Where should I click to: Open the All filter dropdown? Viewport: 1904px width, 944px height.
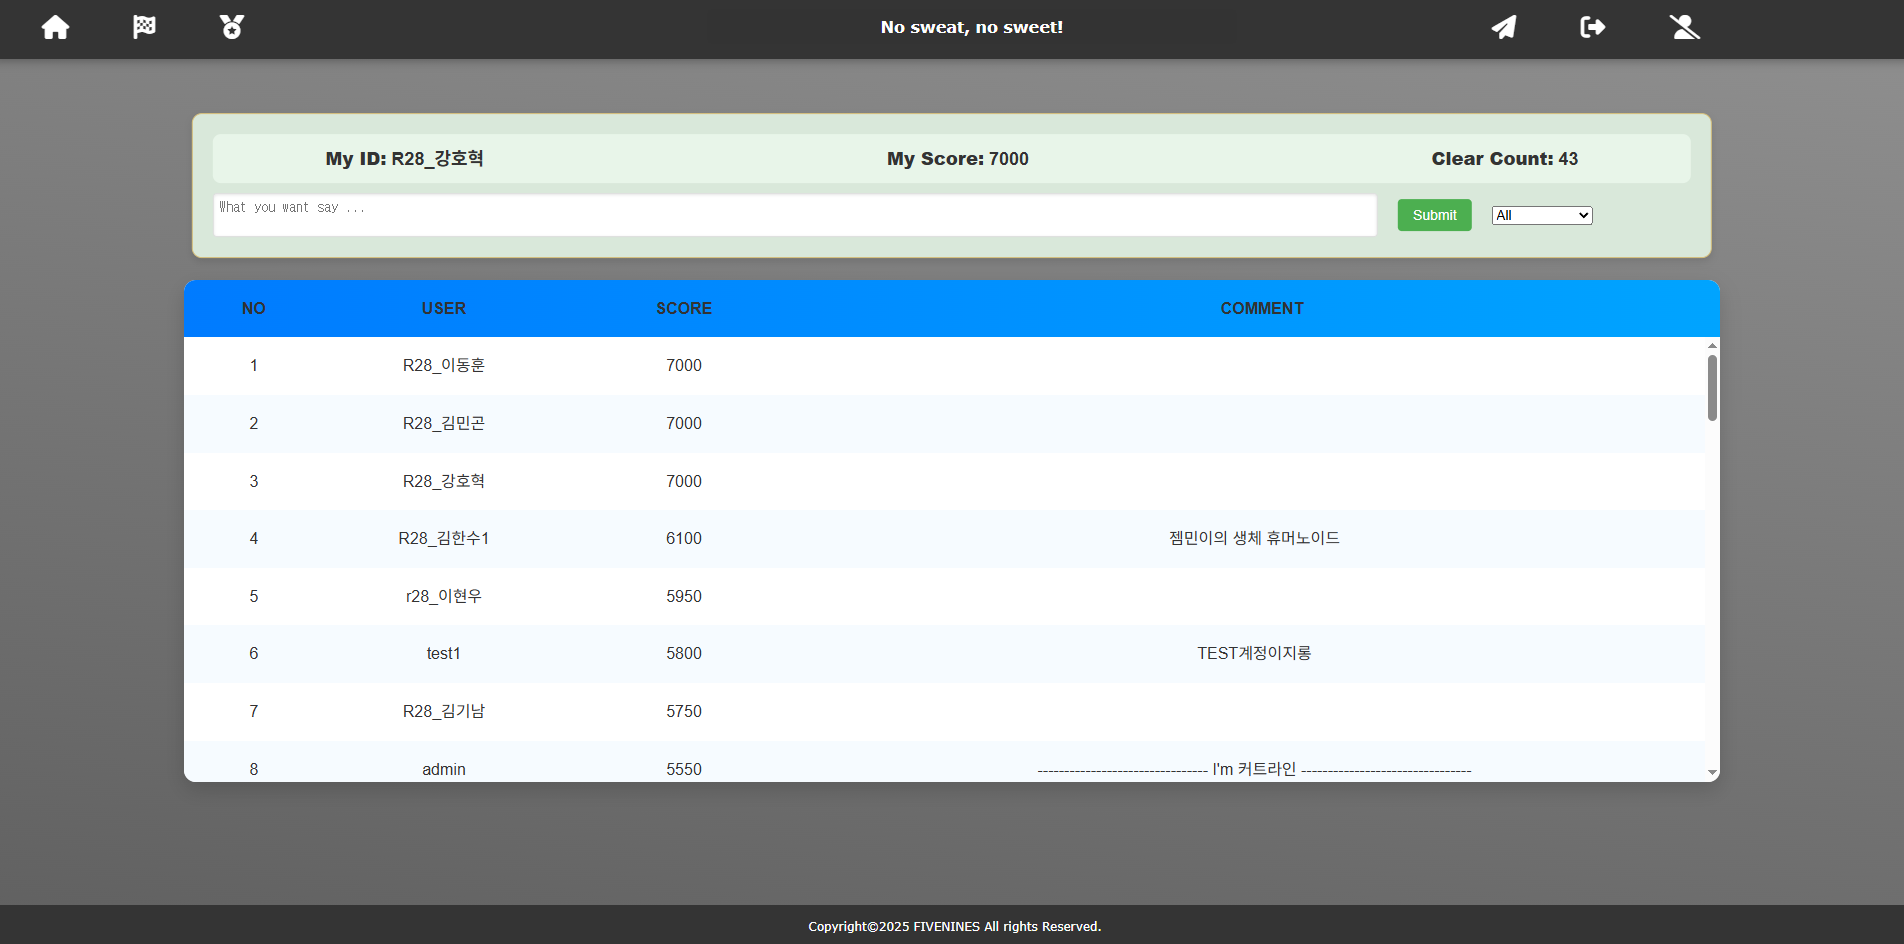click(x=1541, y=215)
